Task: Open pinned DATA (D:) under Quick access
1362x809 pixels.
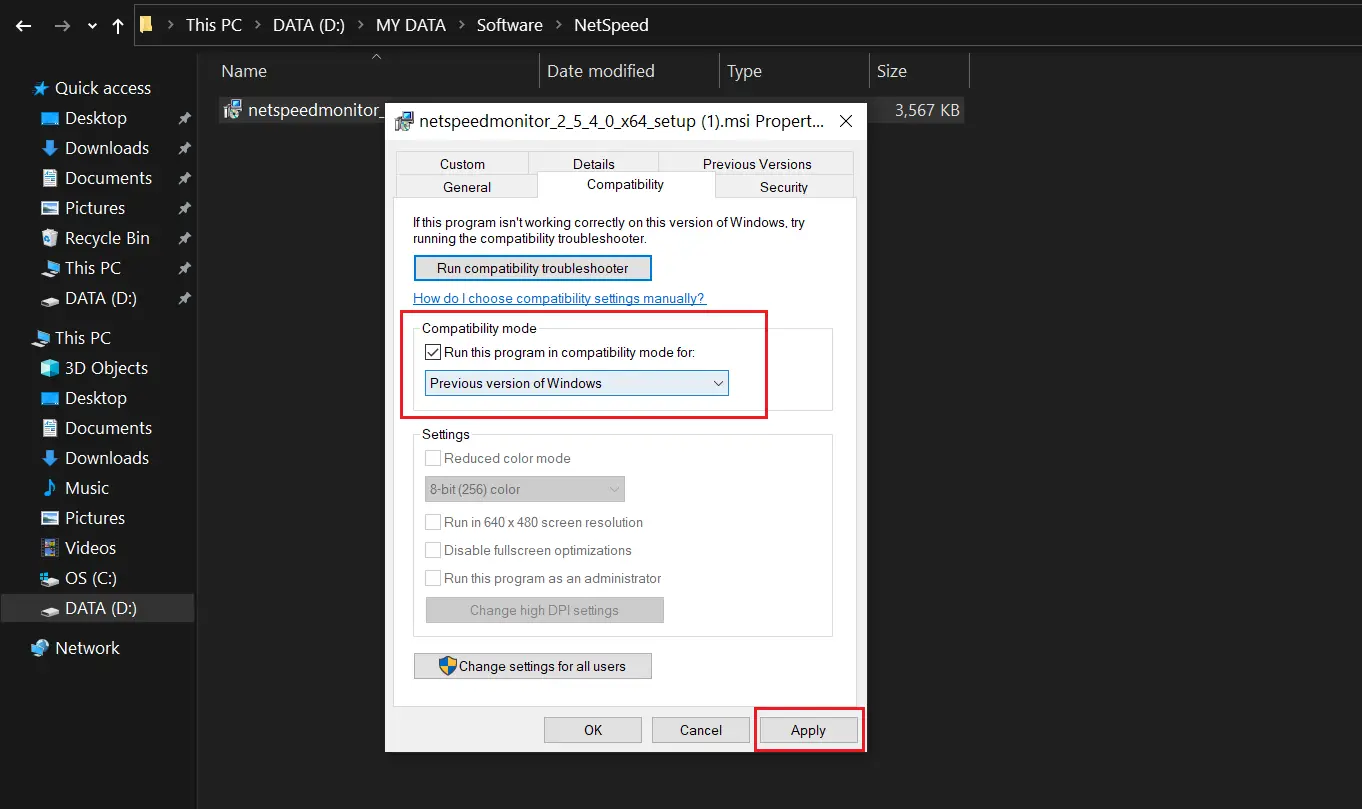Action: [101, 298]
